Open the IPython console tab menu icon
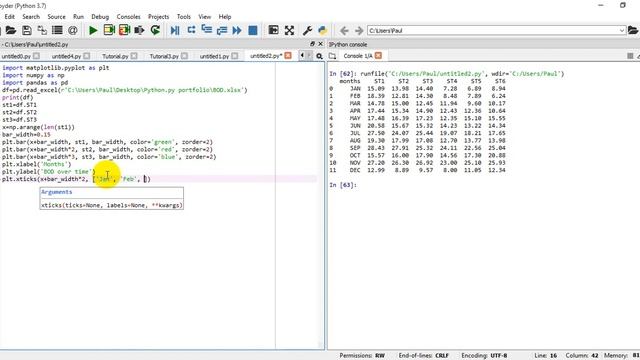This screenshot has width=640, height=360. coord(333,56)
